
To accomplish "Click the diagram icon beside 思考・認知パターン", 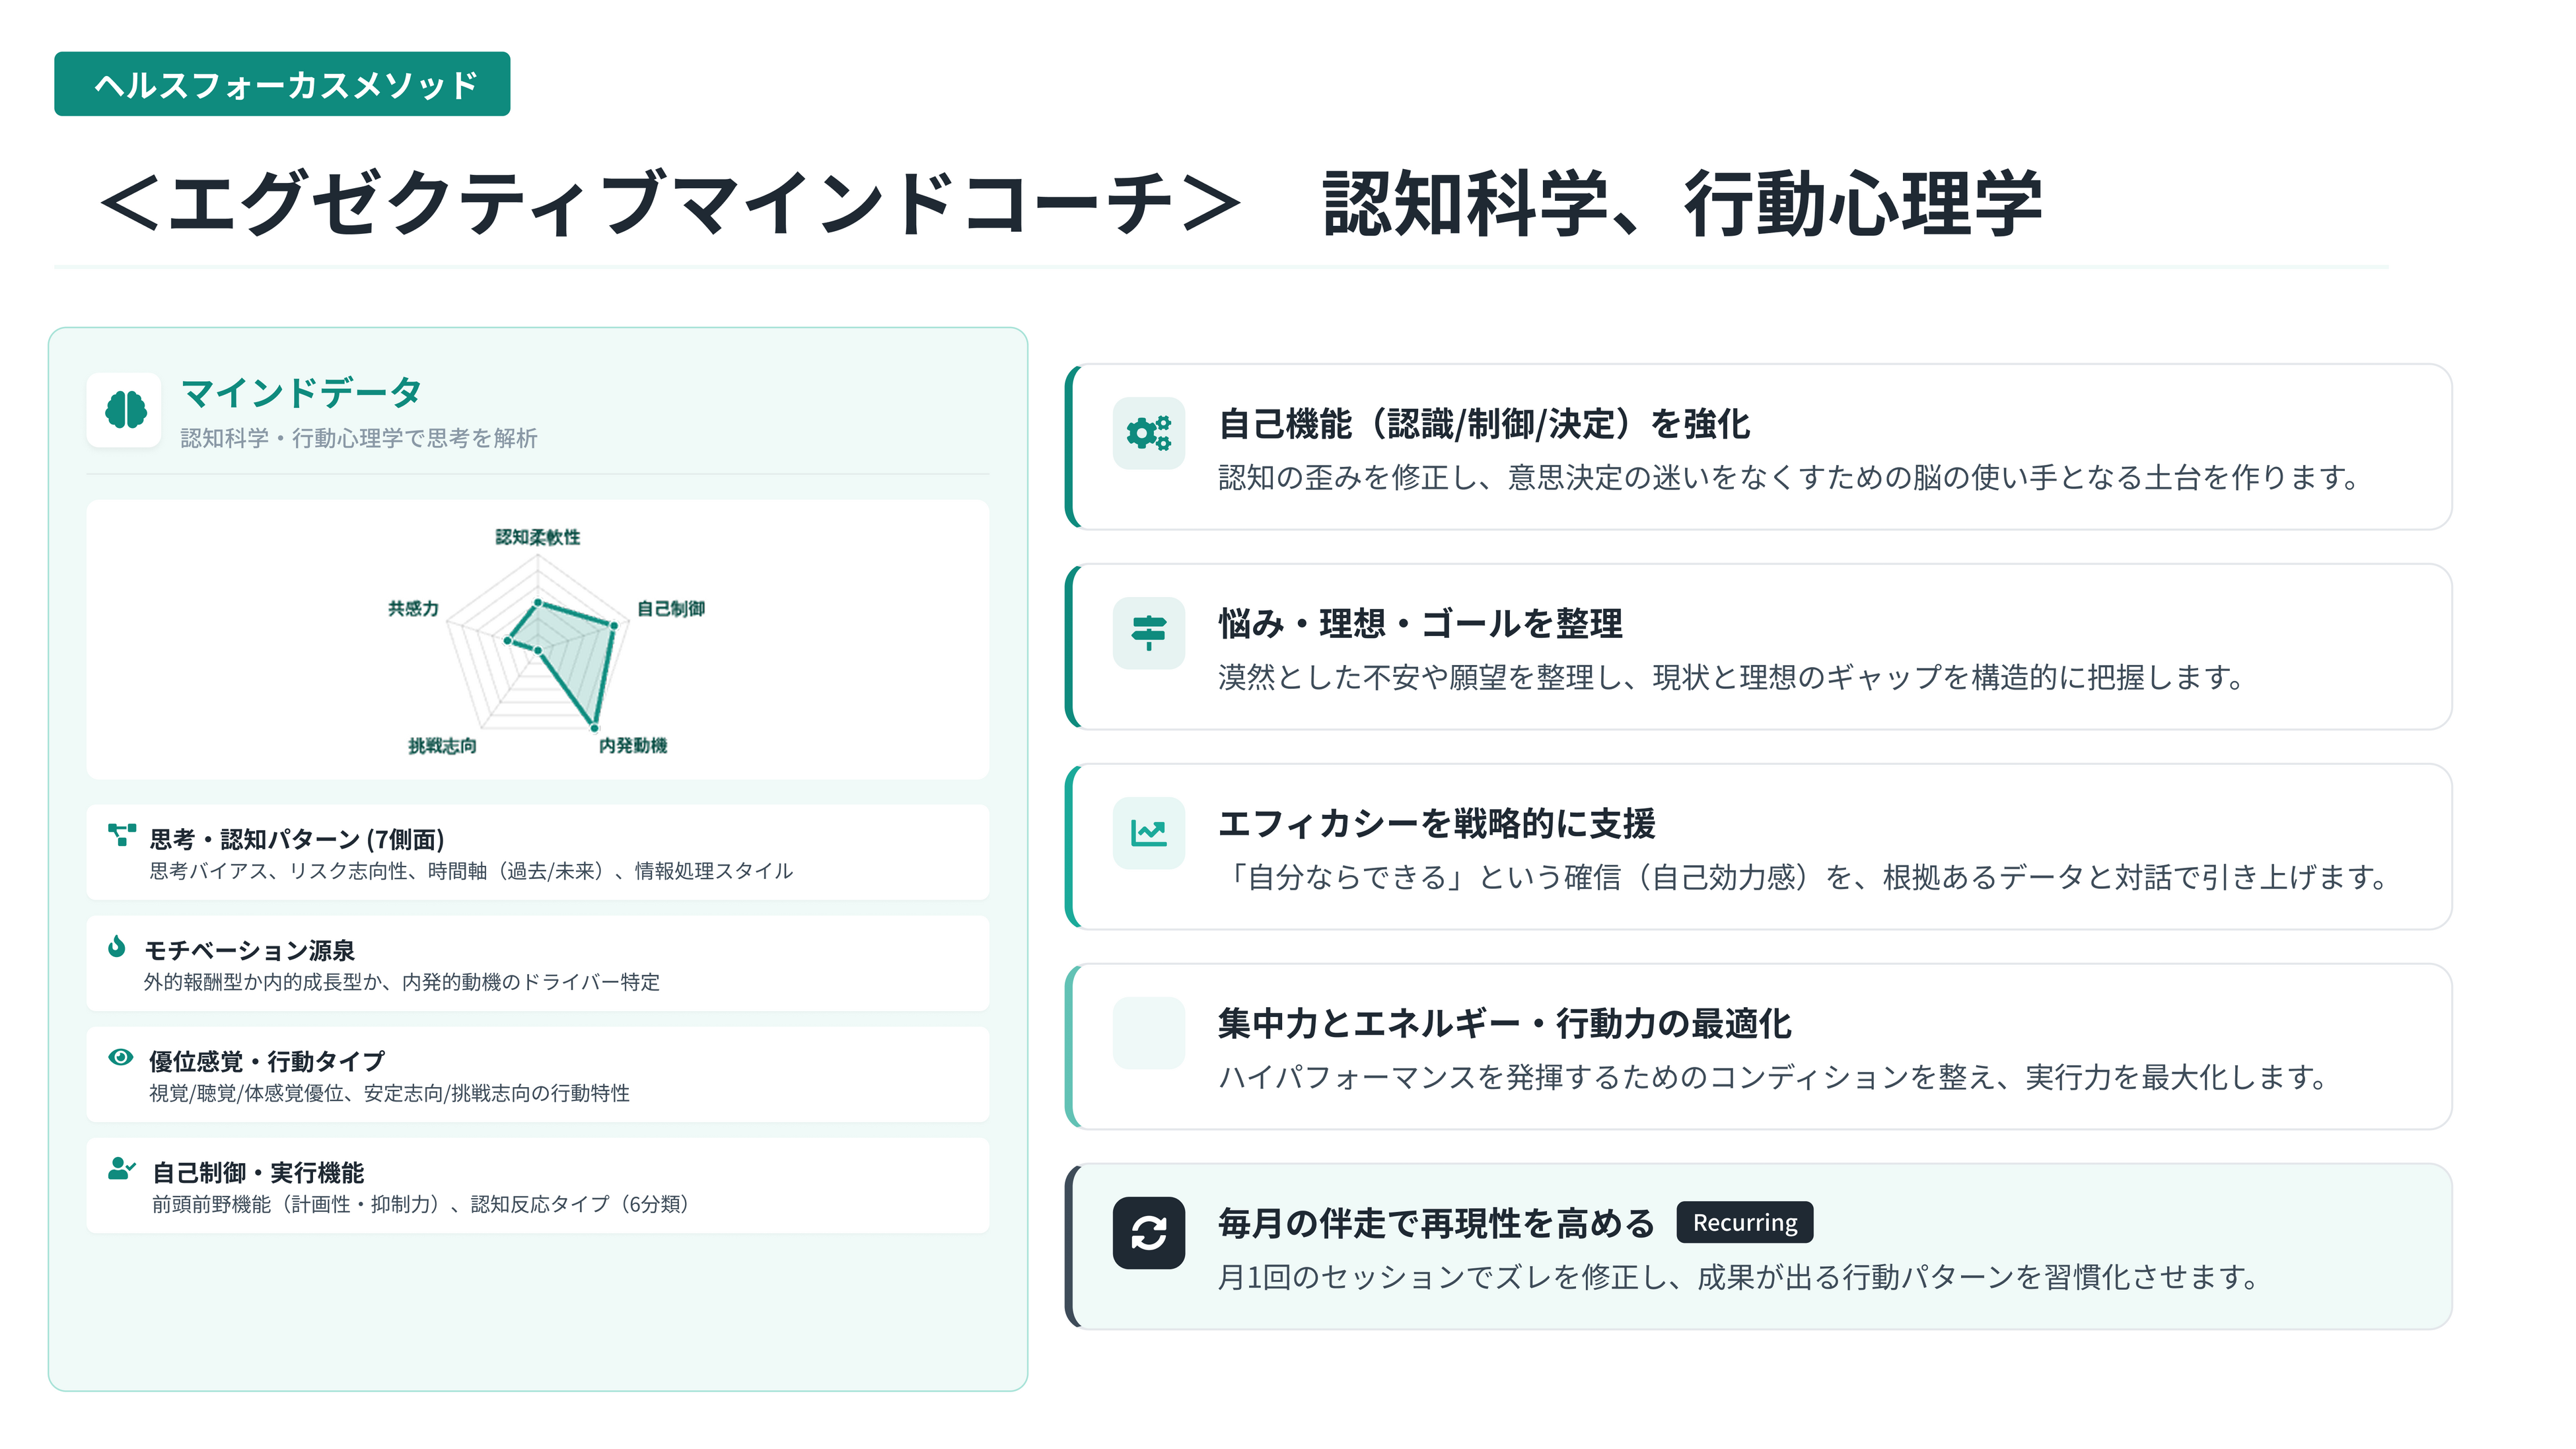I will [x=121, y=835].
